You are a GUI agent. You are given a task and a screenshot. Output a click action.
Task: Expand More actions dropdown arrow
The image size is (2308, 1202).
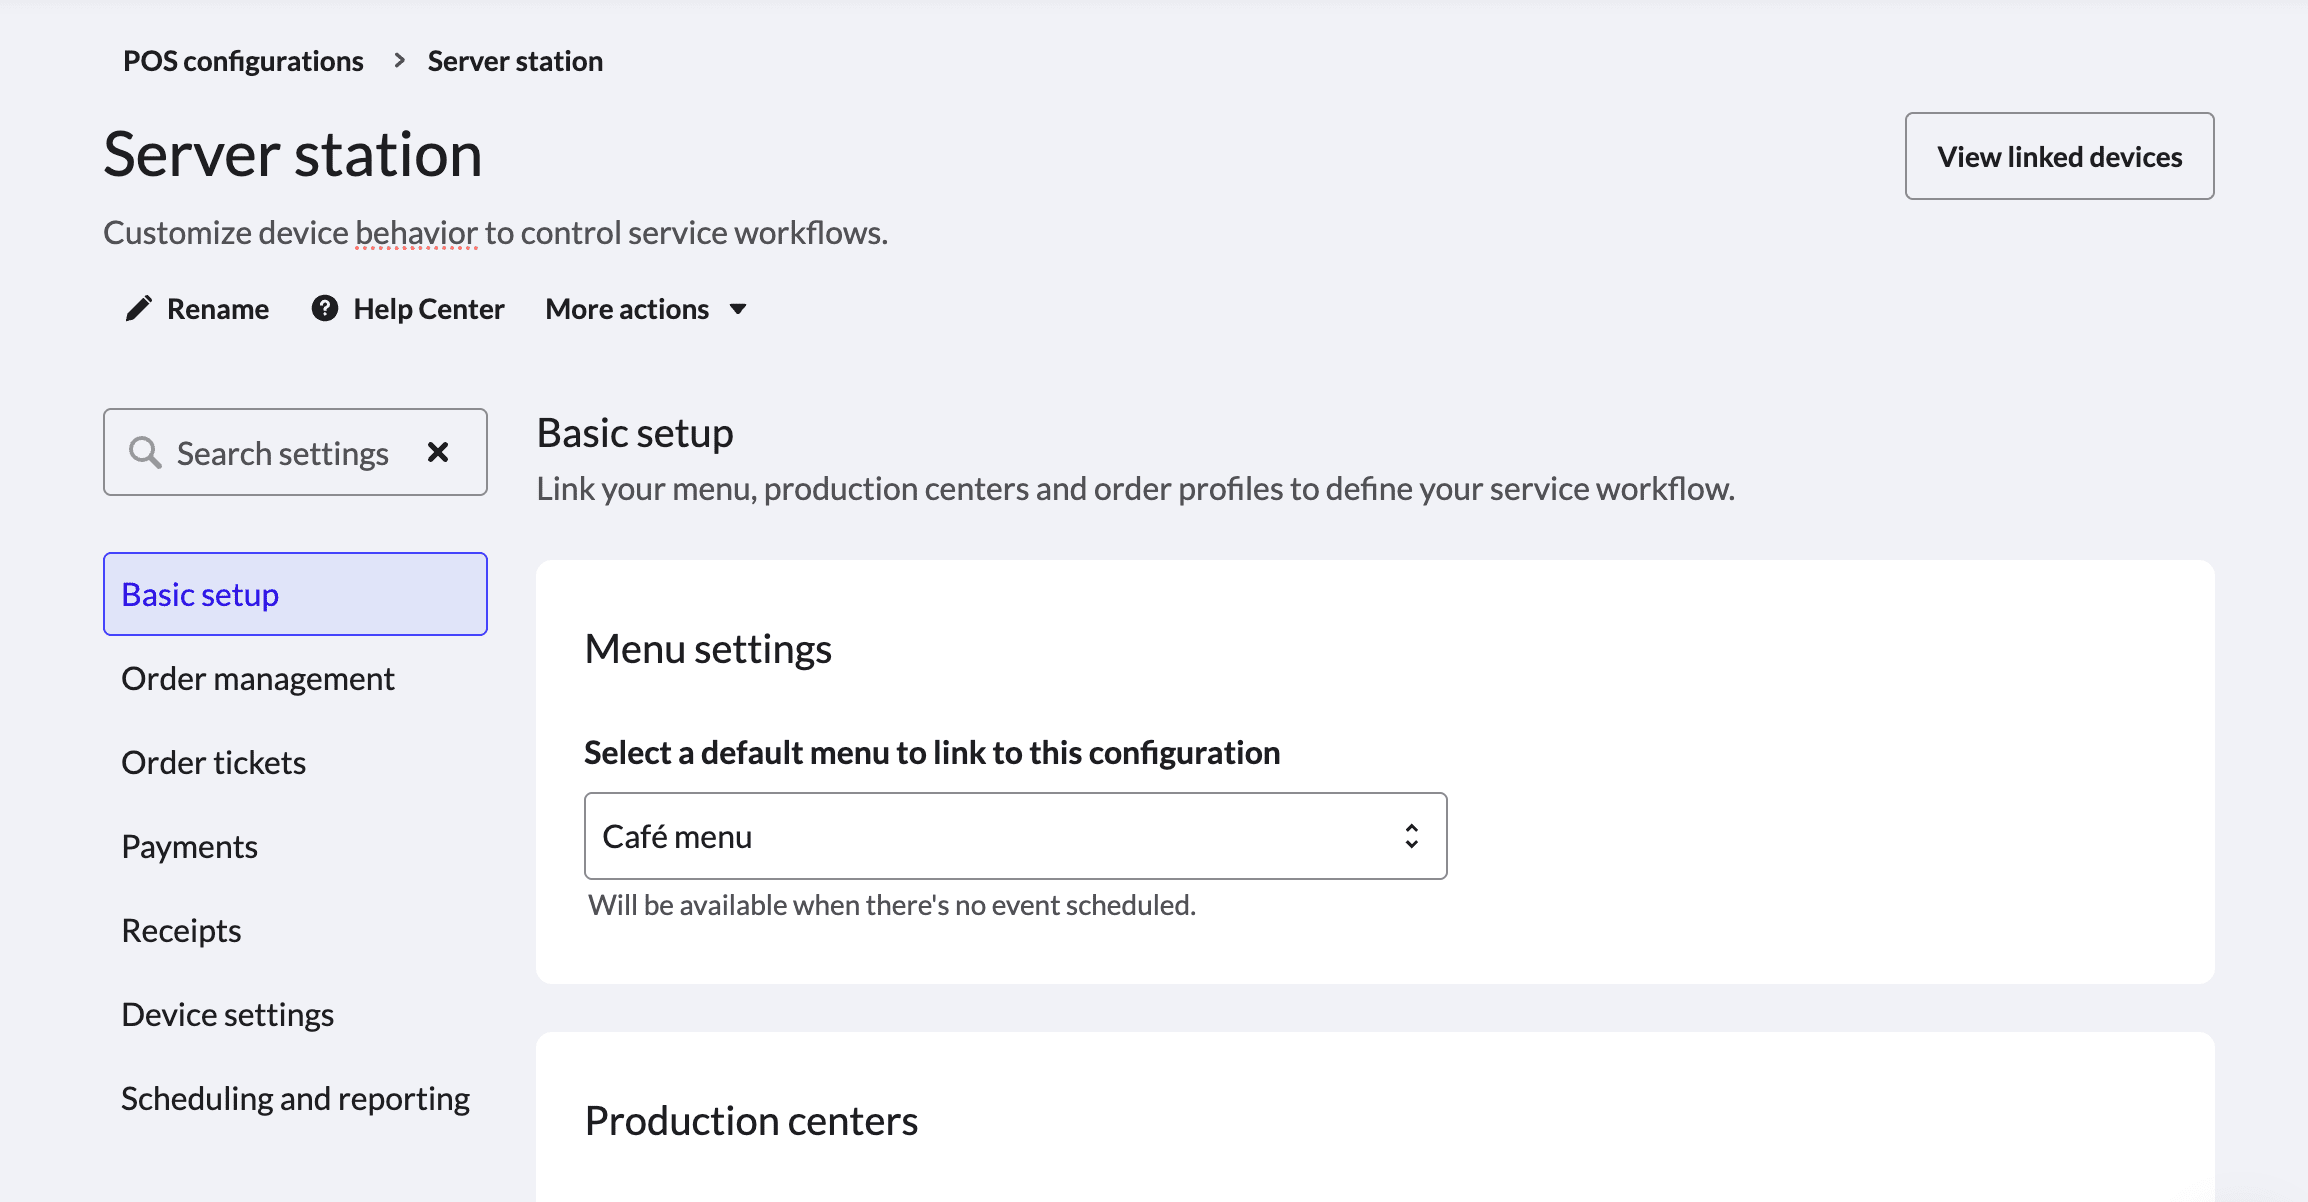click(x=738, y=309)
